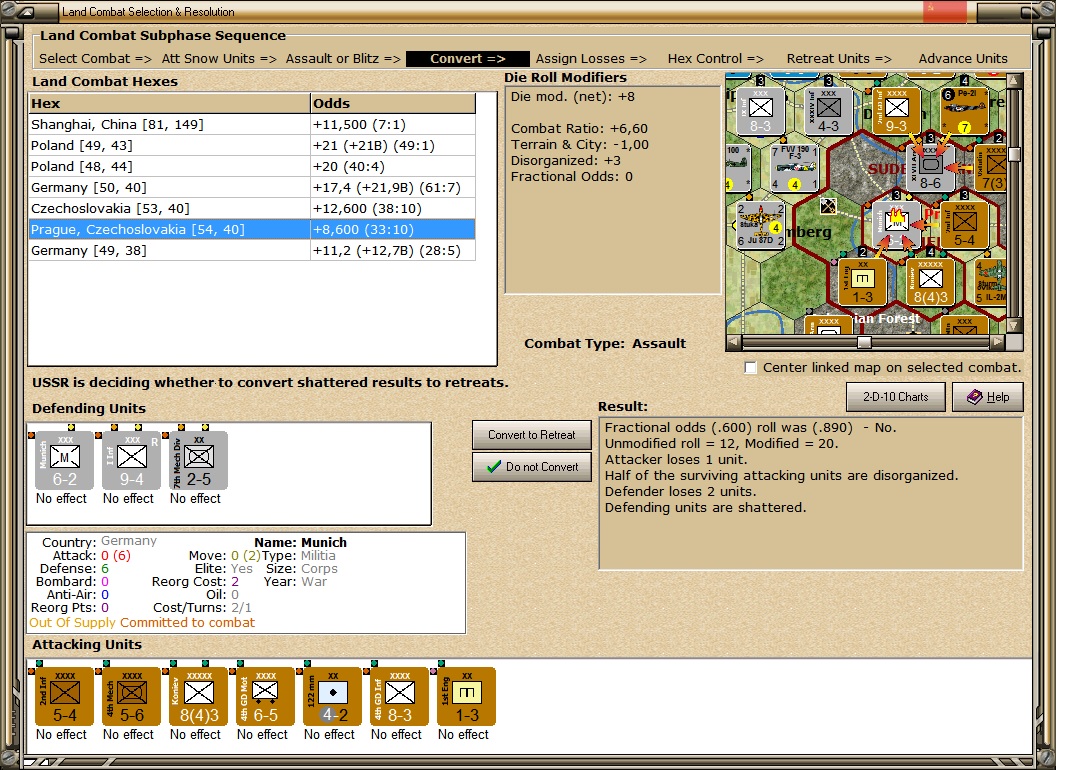Click map scroll right arrow

click(998, 342)
